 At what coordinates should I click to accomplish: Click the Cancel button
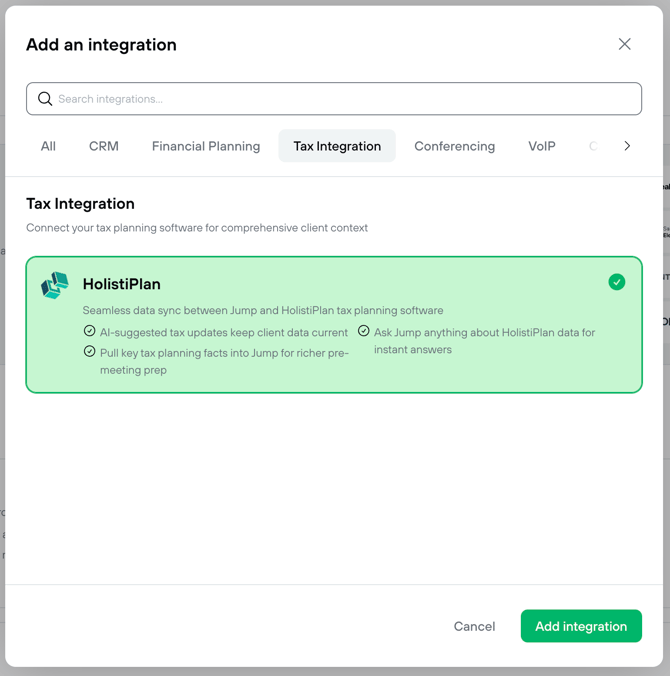tap(474, 626)
